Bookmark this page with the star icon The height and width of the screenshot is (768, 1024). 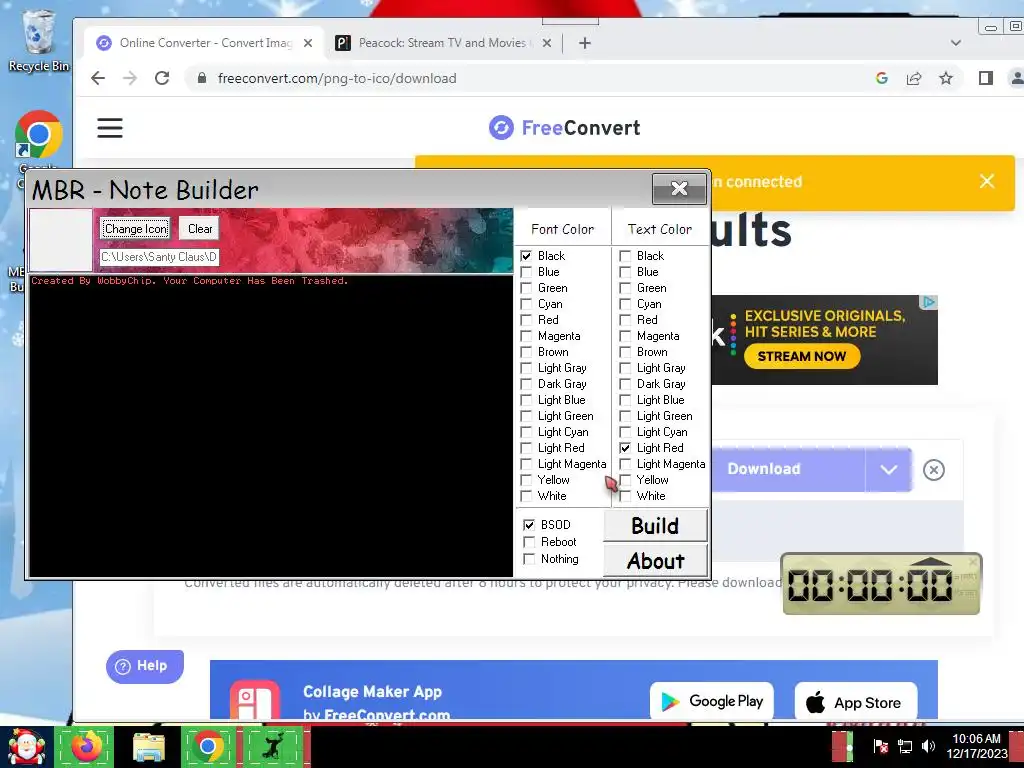[946, 78]
